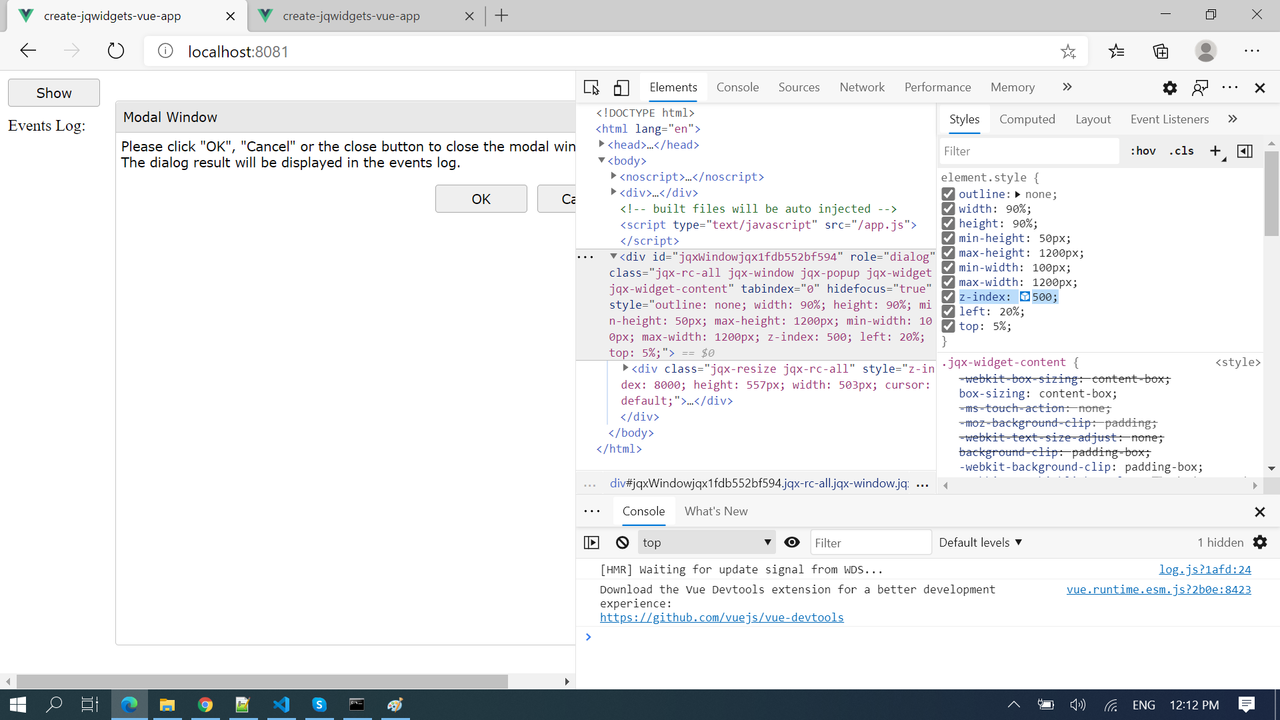Click the browser back arrow
Screen dimensions: 1280x720
tap(28, 51)
